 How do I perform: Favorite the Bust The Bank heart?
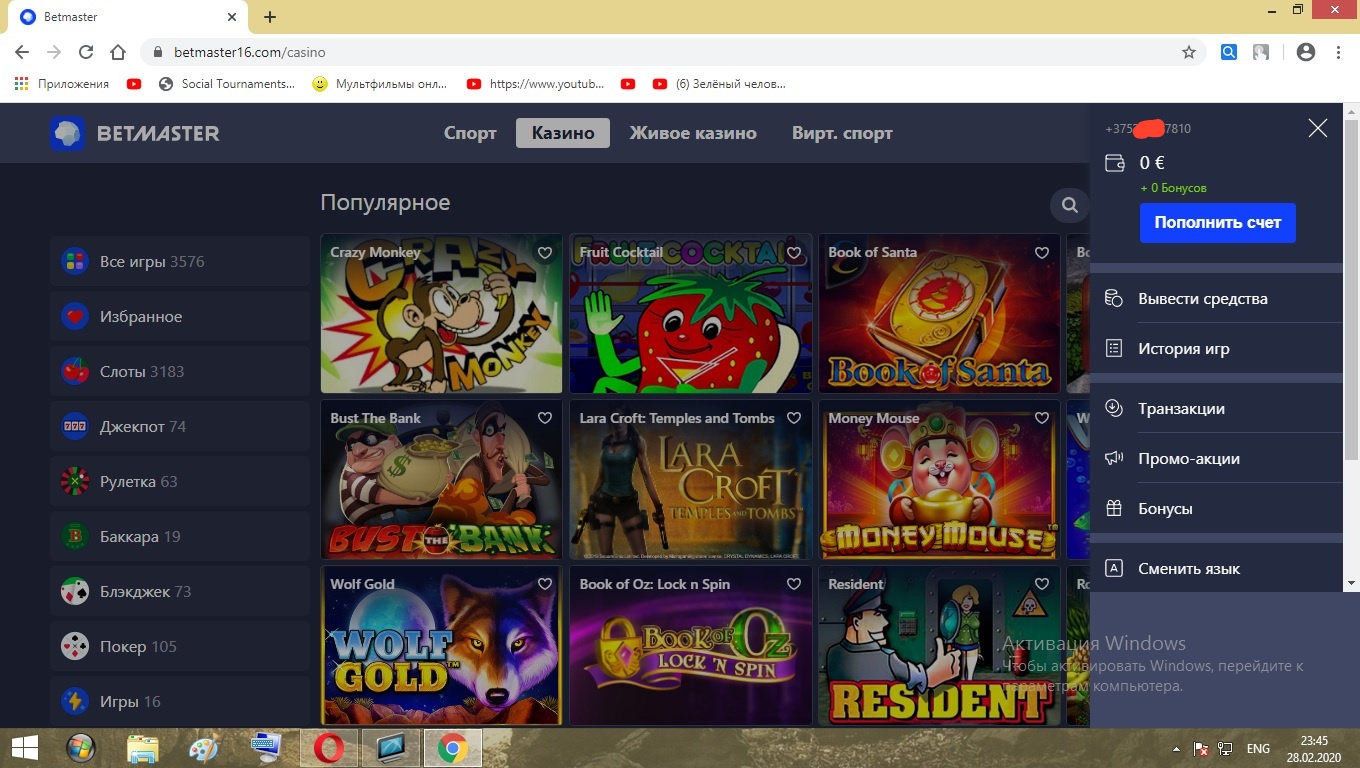click(x=545, y=418)
